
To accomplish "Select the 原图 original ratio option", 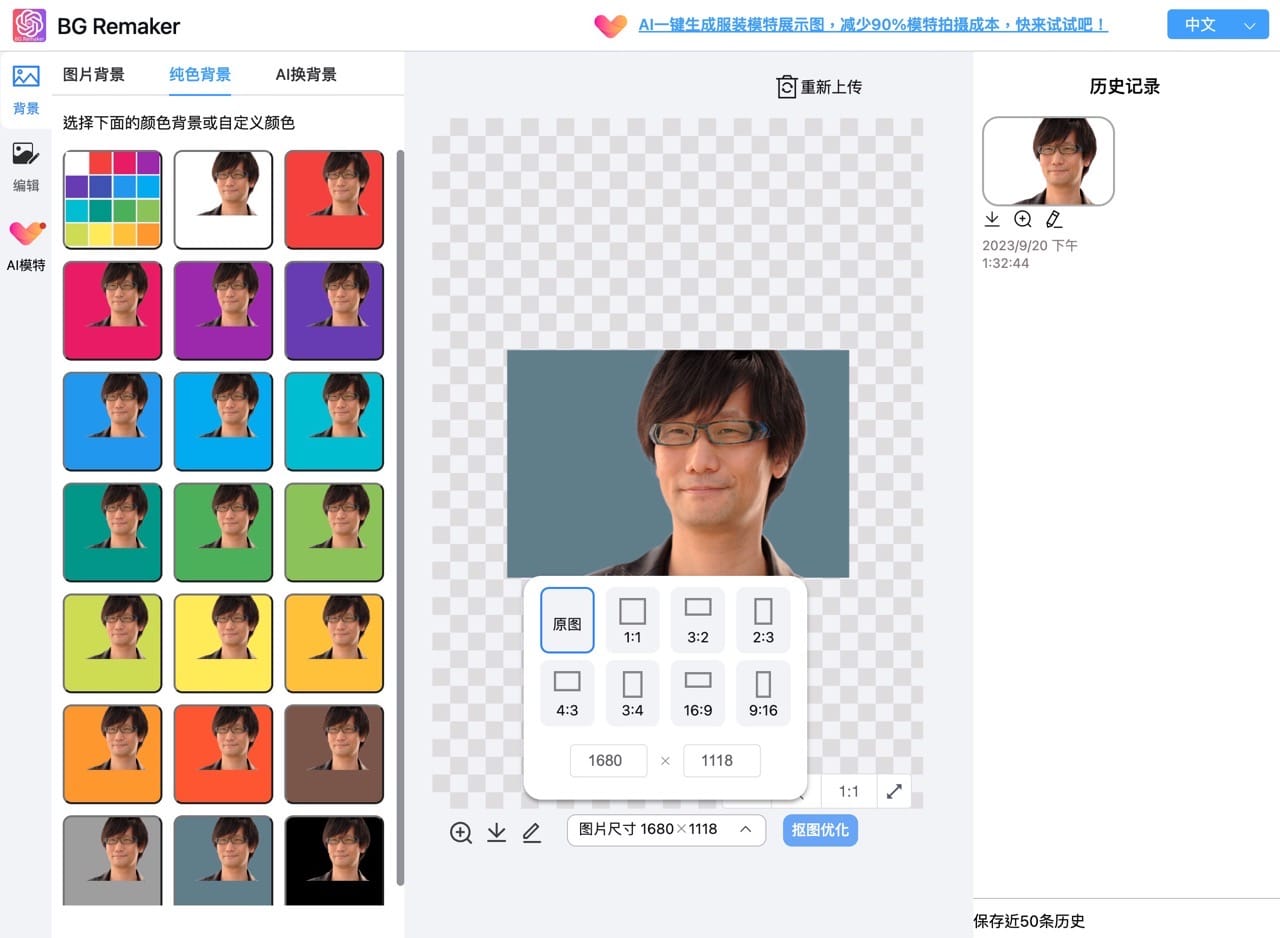I will click(x=567, y=620).
